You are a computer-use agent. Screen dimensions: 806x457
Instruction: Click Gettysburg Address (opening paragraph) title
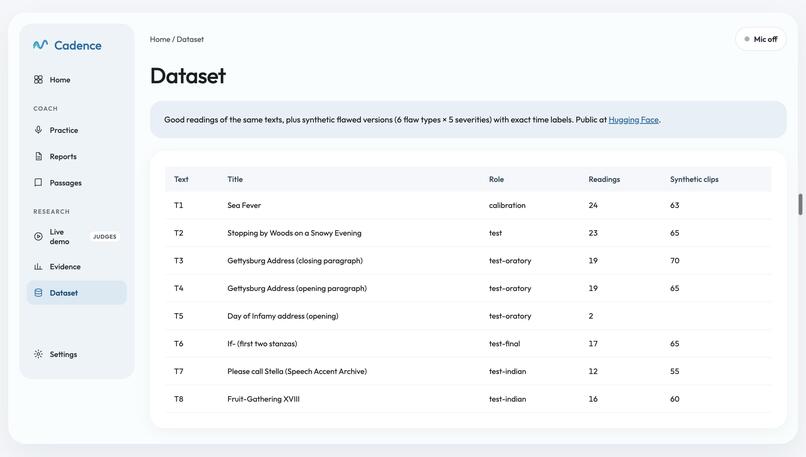(x=297, y=288)
